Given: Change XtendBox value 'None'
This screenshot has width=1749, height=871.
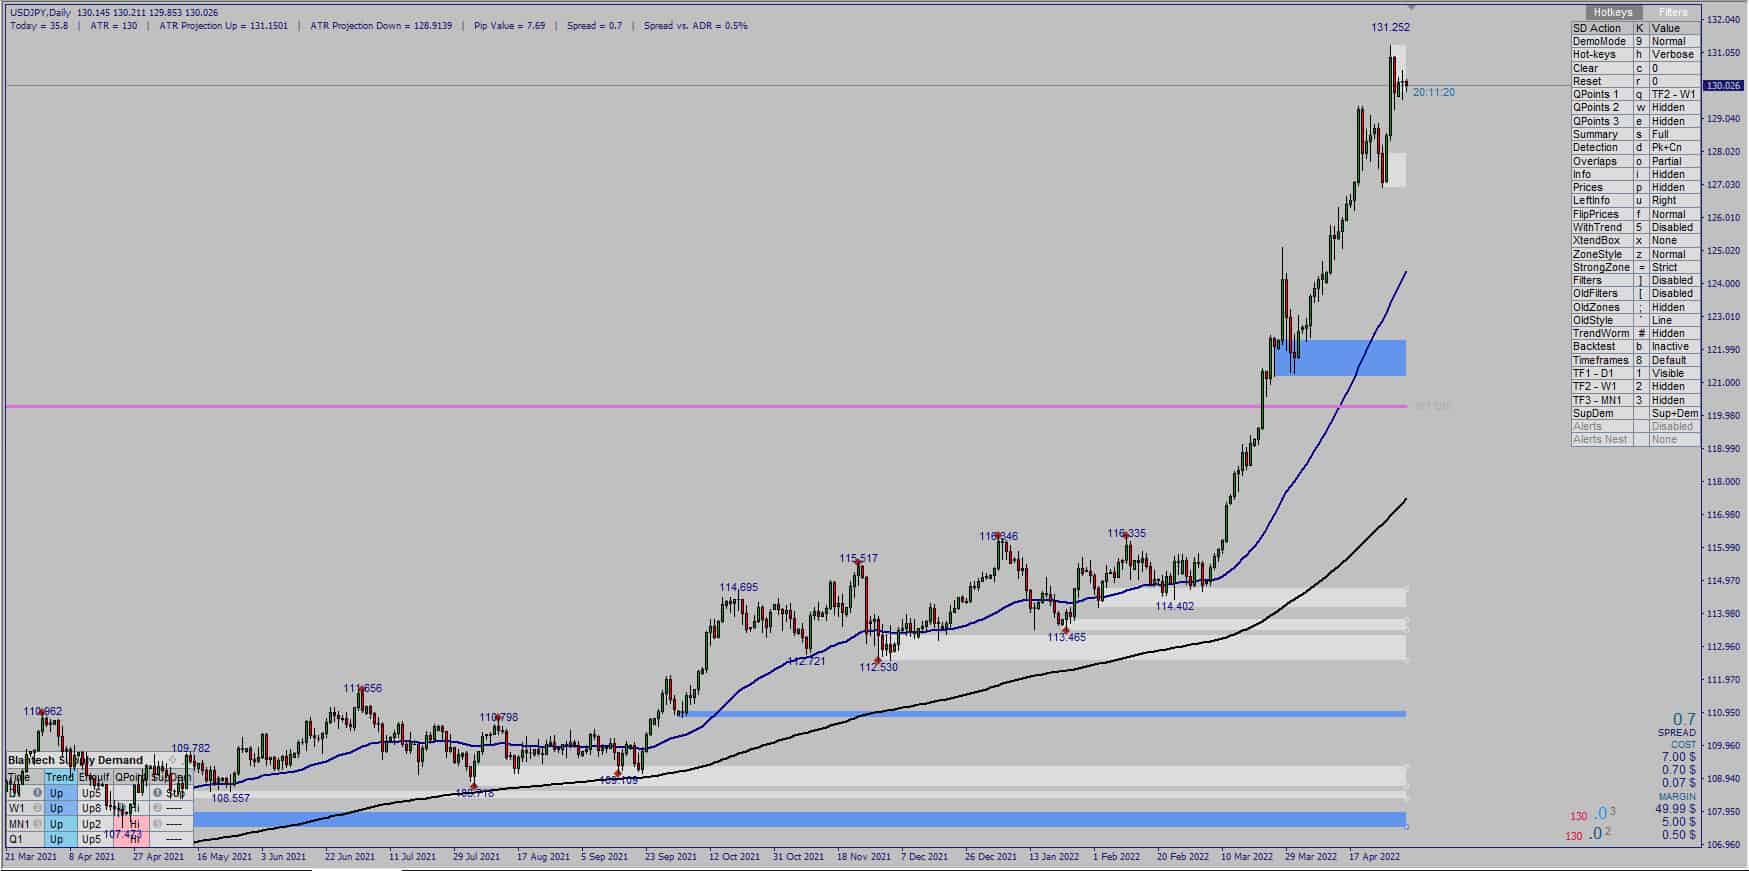Looking at the screenshot, I should pyautogui.click(x=1674, y=241).
